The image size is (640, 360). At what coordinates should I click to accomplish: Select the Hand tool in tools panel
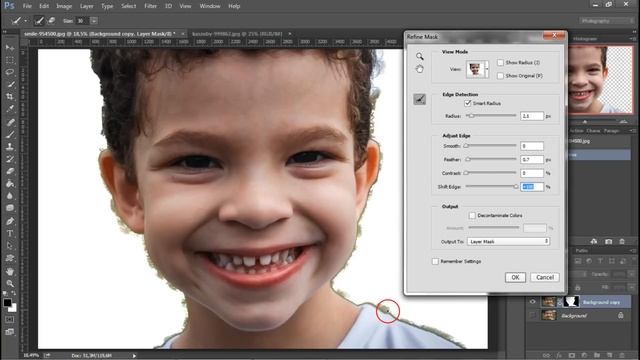click(10, 271)
